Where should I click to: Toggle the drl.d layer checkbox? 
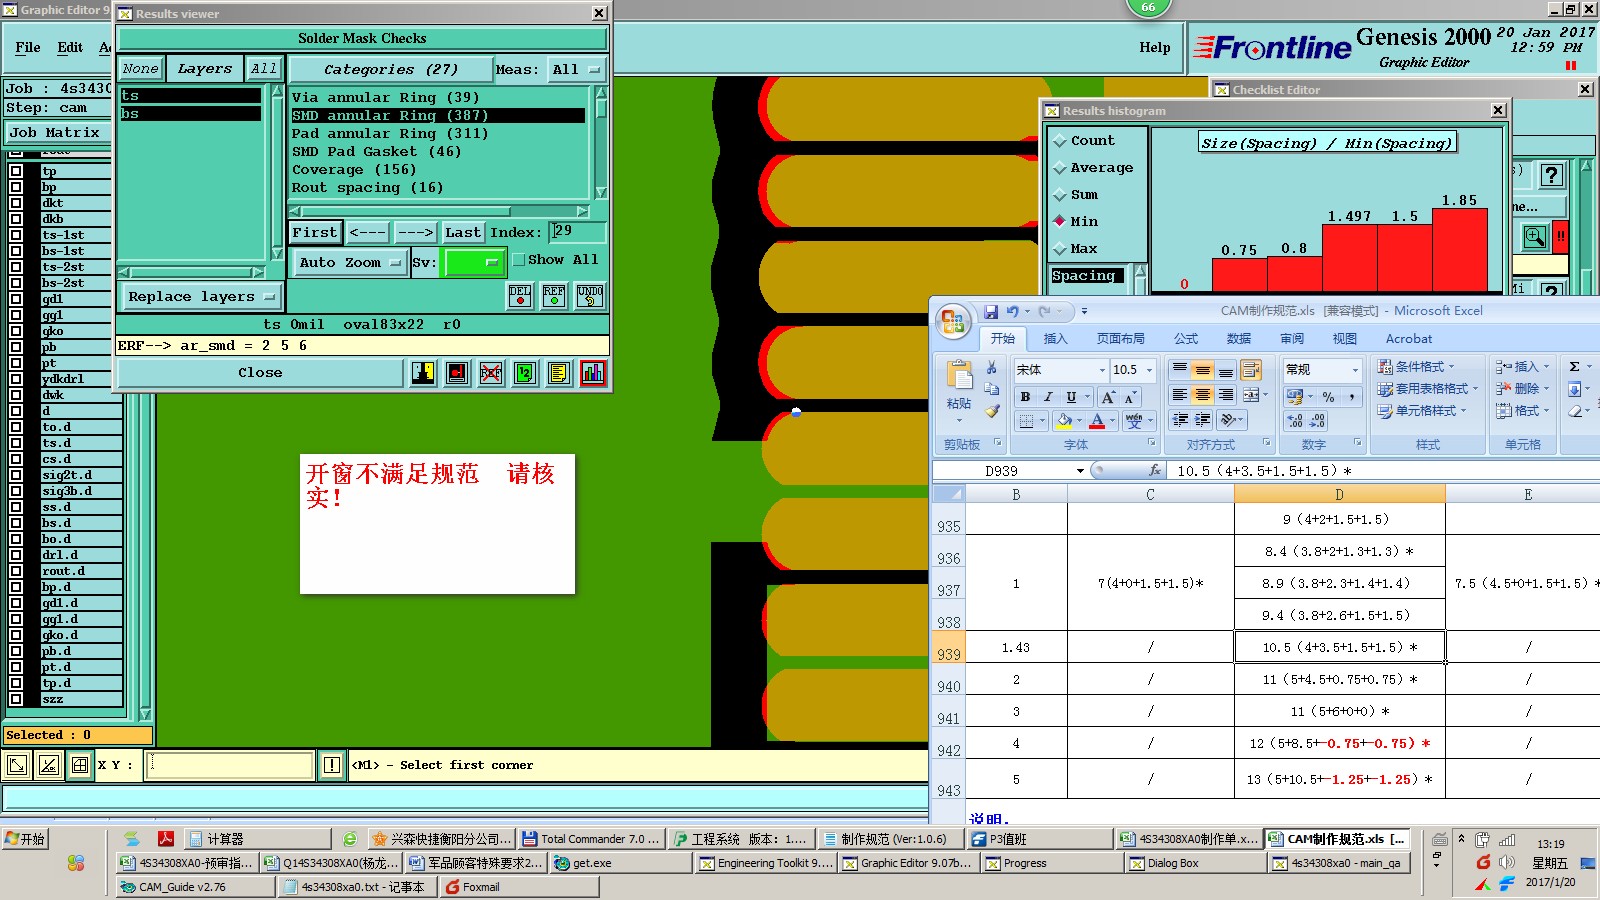click(16, 555)
